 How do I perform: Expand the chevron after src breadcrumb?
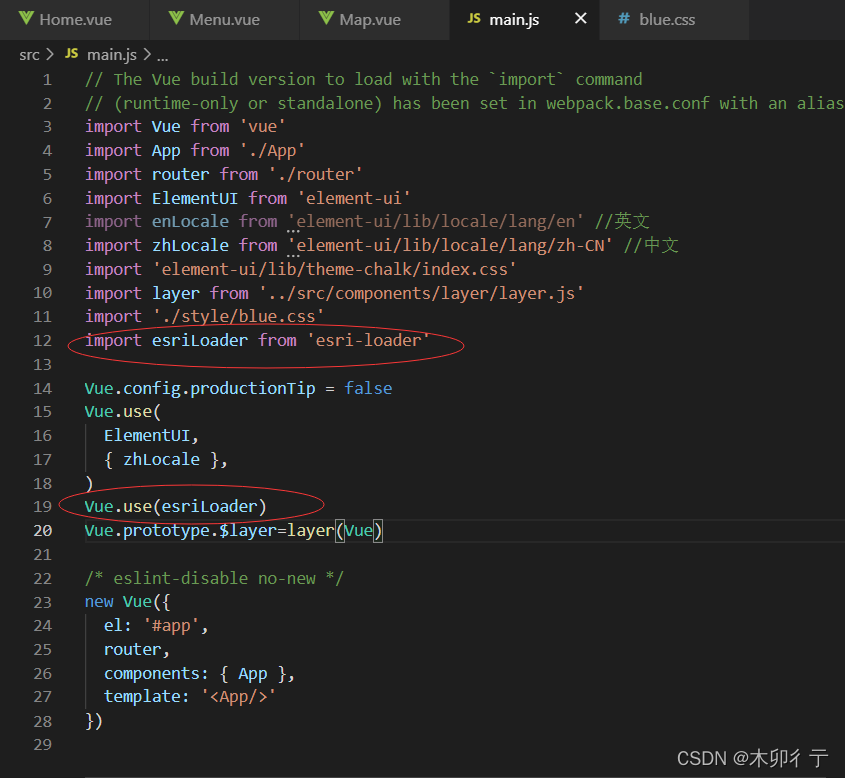[x=50, y=54]
